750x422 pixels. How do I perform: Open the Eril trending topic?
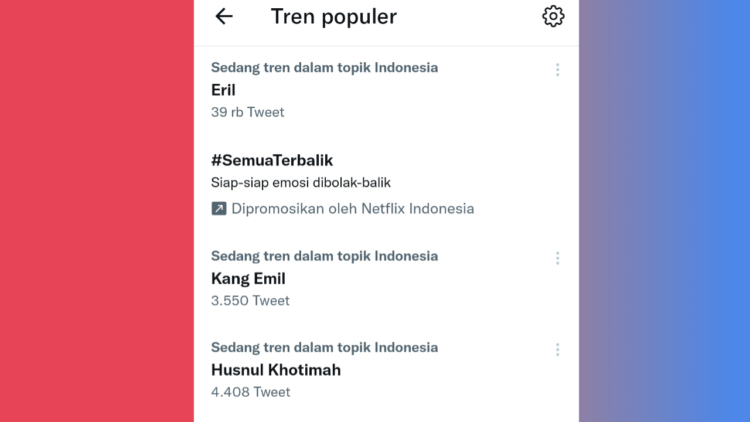[224, 90]
